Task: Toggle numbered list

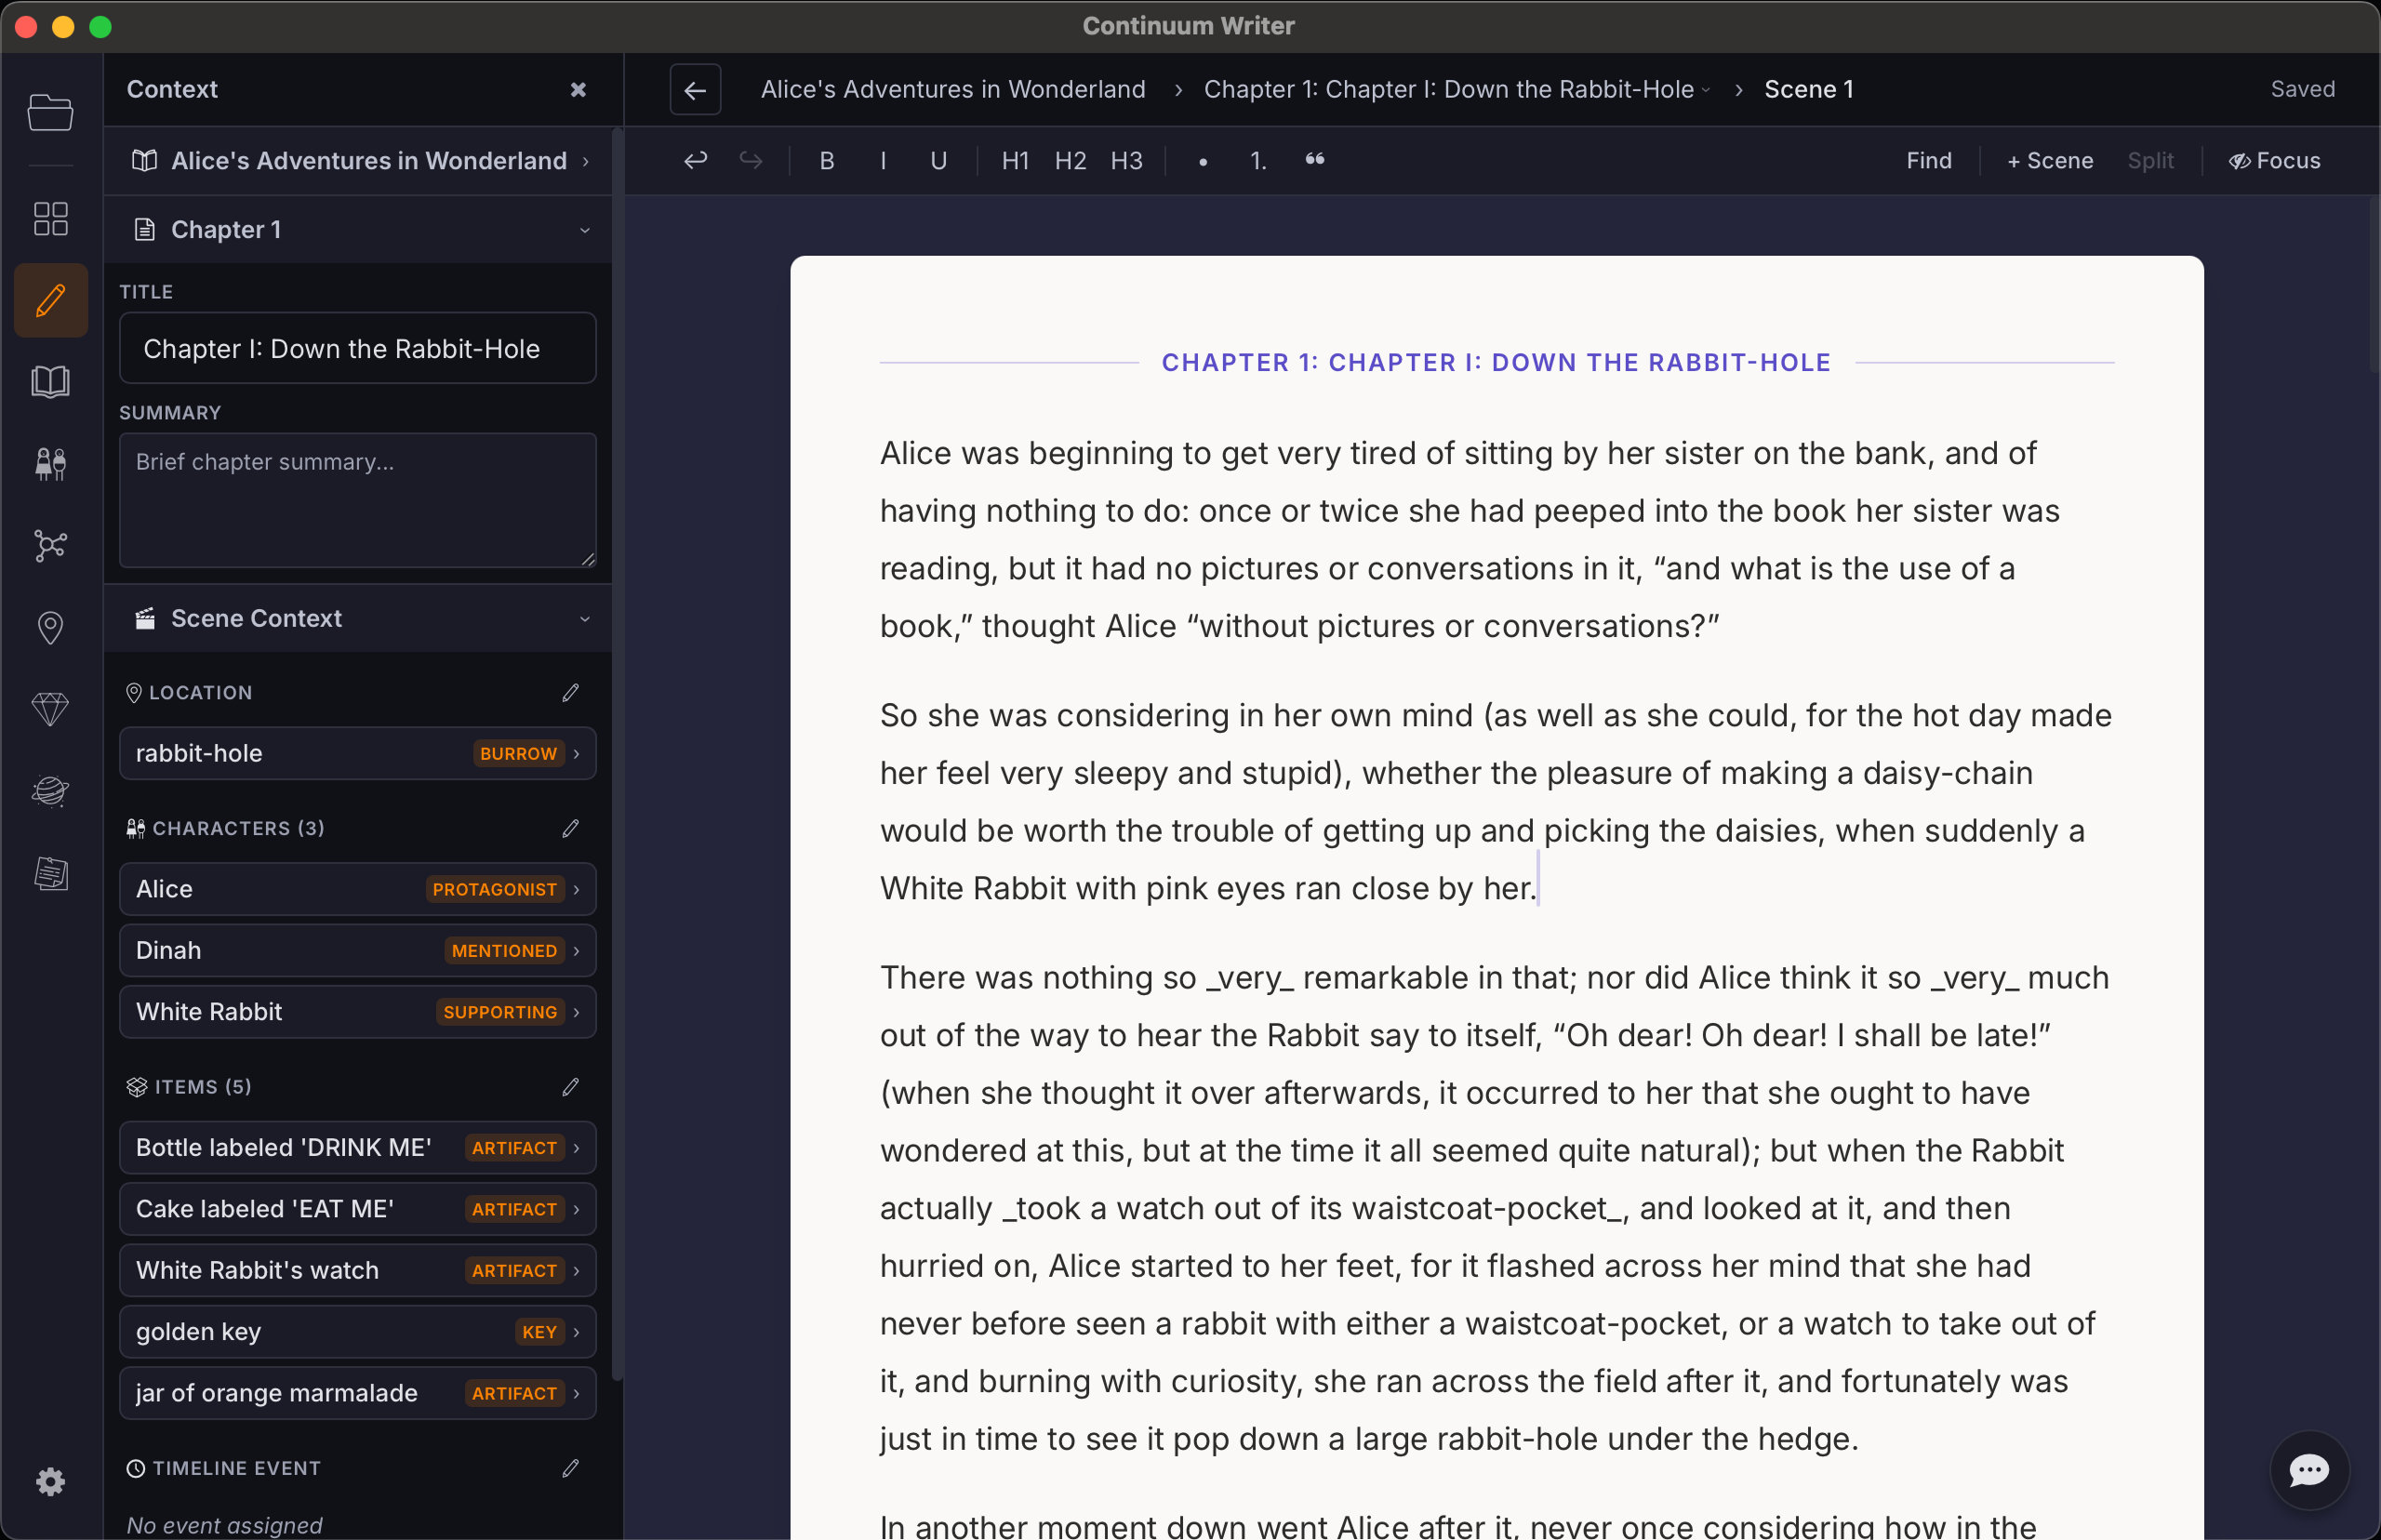Action: (x=1258, y=161)
